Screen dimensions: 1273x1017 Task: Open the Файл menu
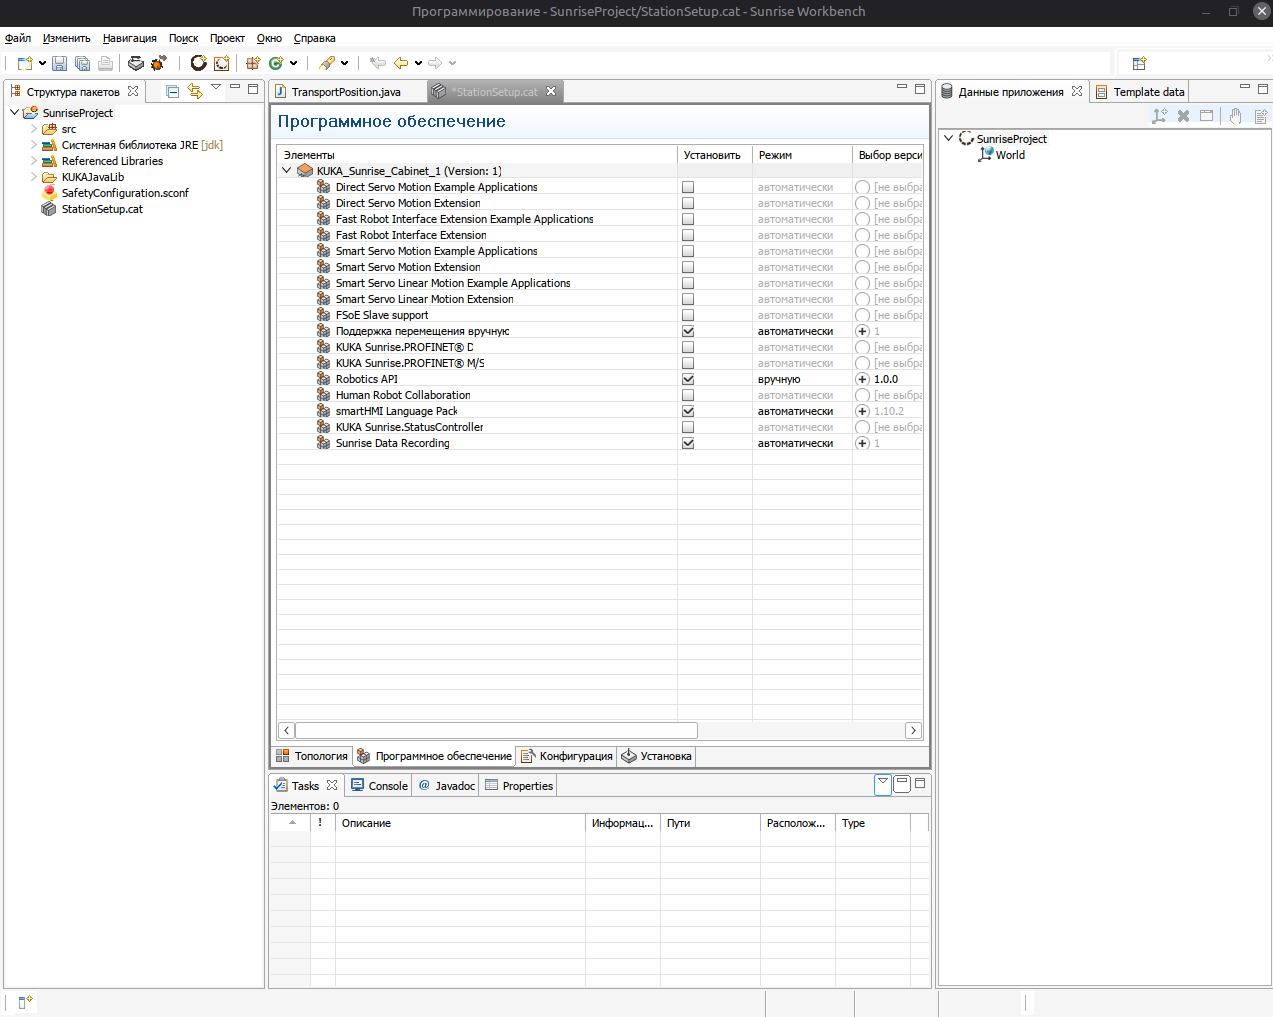click(18, 38)
